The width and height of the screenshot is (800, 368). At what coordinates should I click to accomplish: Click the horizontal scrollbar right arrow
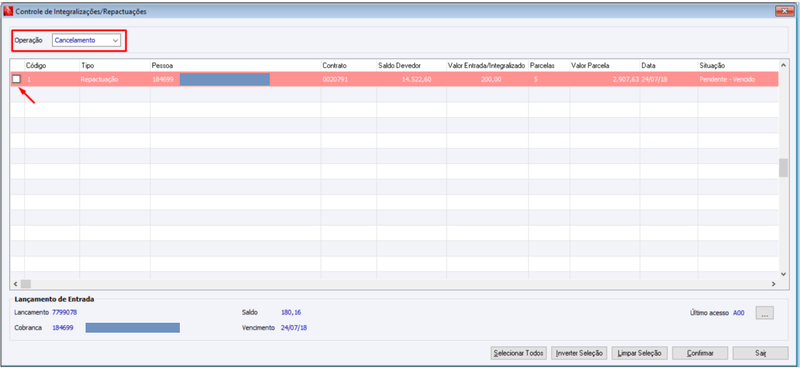[773, 283]
